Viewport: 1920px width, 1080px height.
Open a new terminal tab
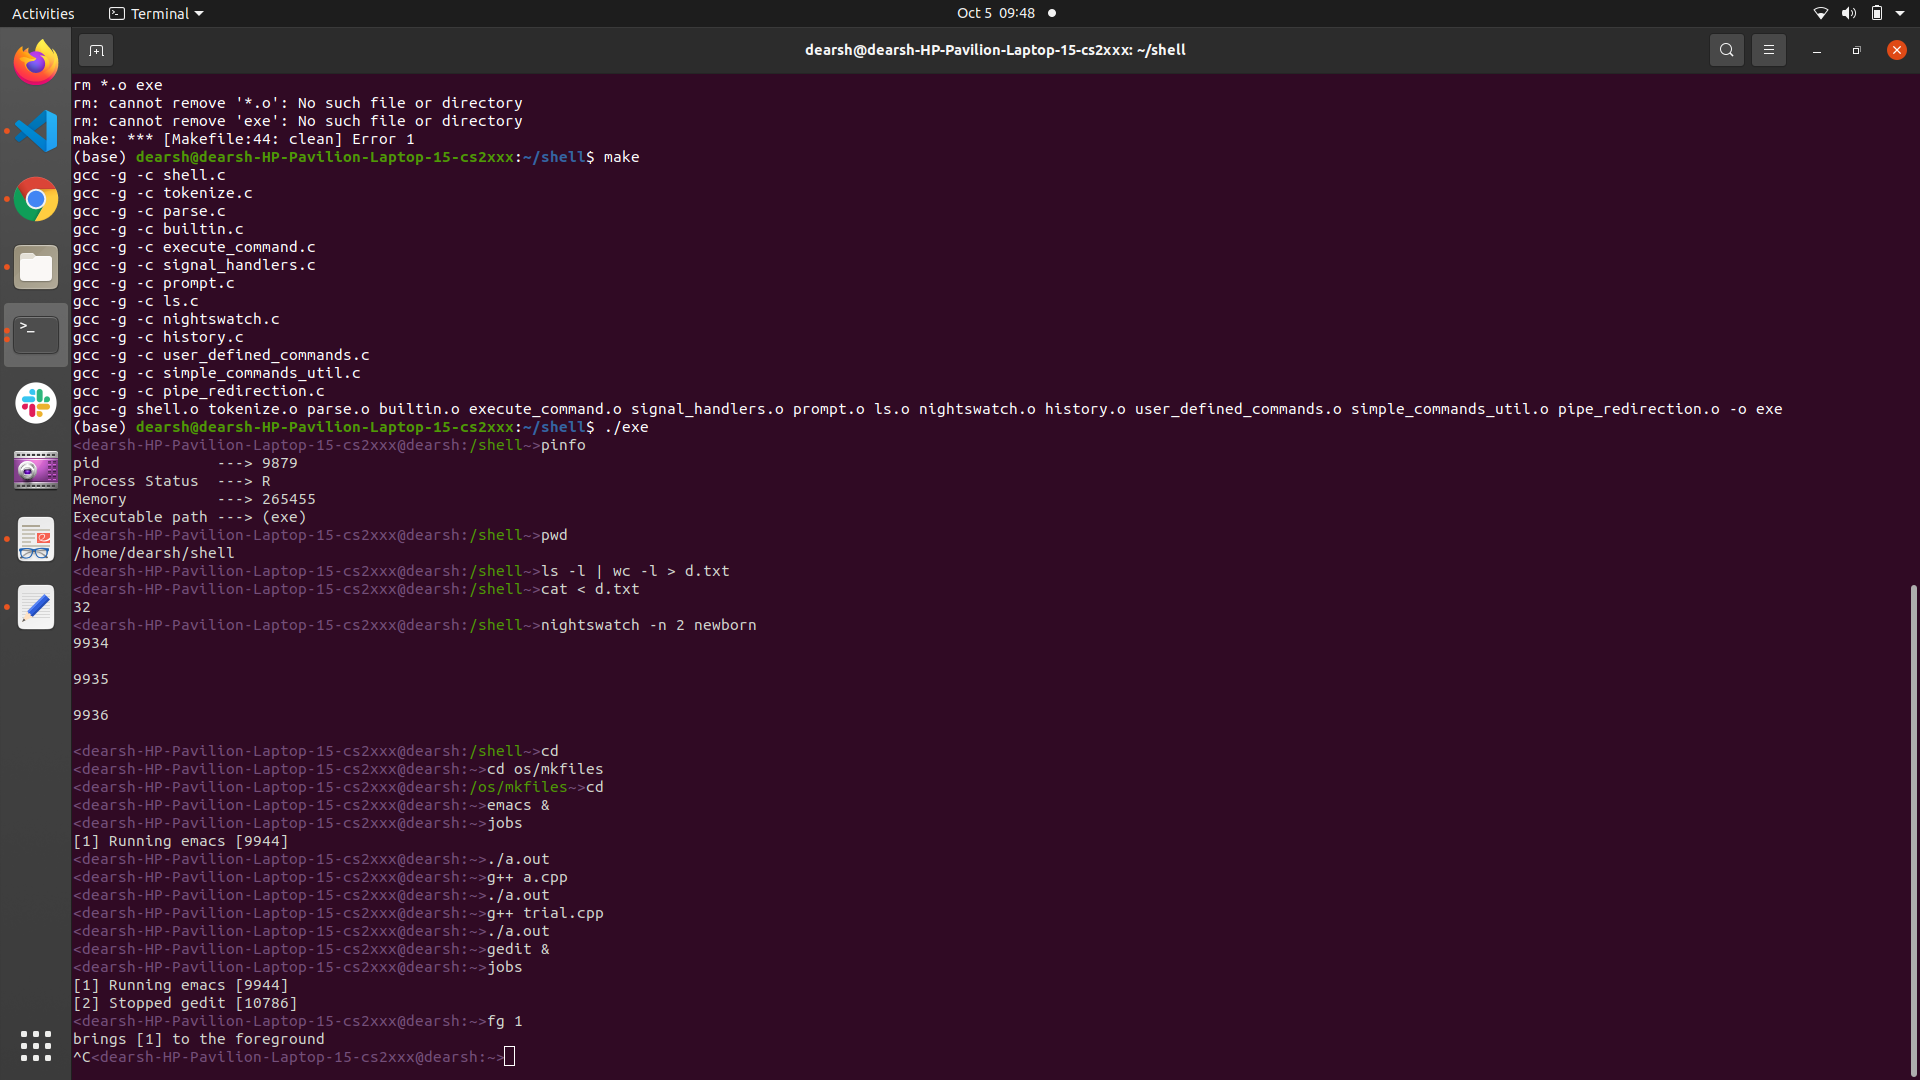pos(96,50)
